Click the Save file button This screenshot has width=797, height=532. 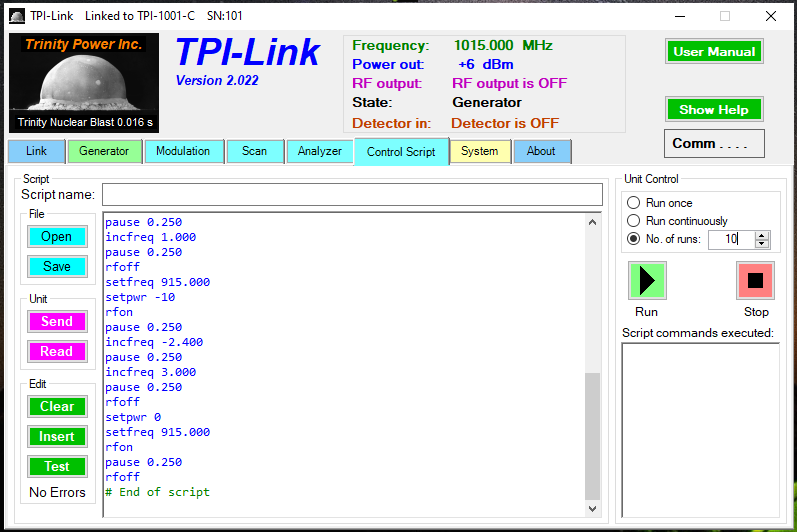57,266
